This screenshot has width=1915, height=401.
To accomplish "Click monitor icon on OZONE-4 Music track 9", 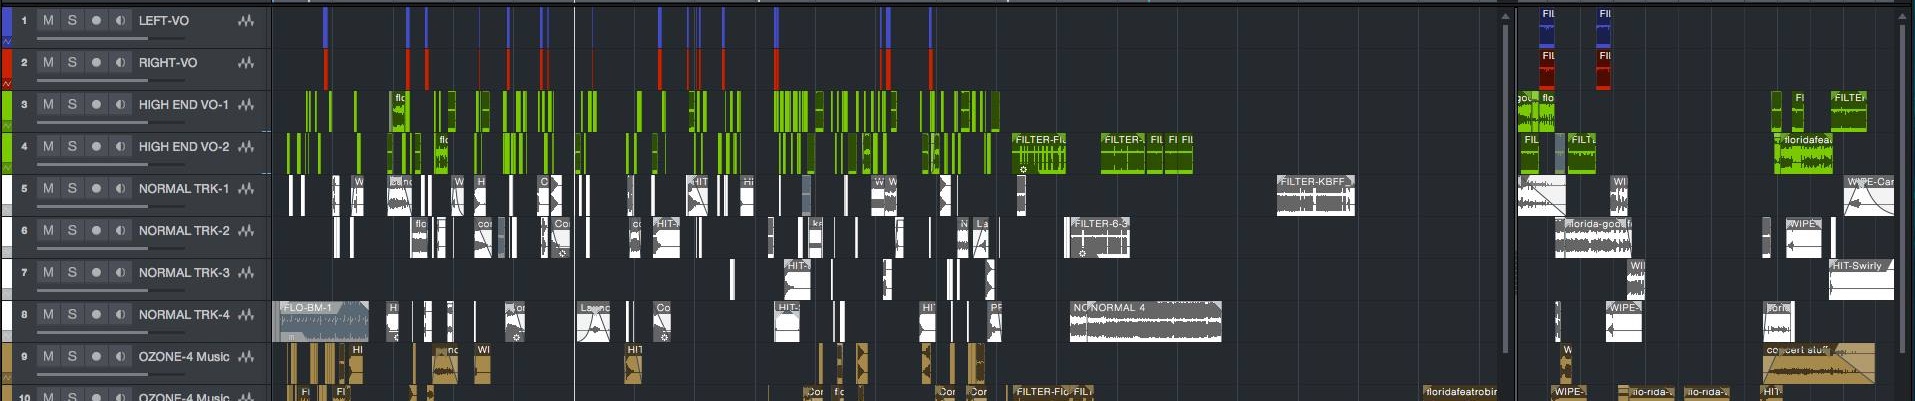I will click(120, 356).
